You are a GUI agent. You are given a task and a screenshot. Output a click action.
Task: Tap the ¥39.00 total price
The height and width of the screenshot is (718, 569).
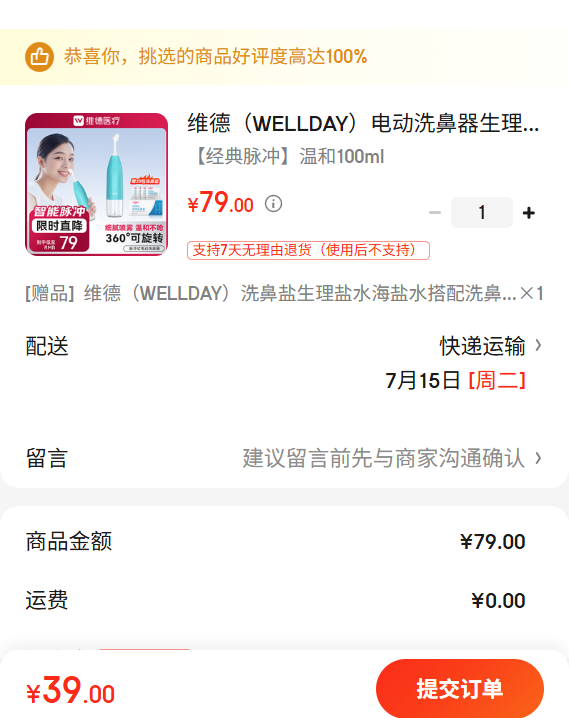click(x=70, y=690)
